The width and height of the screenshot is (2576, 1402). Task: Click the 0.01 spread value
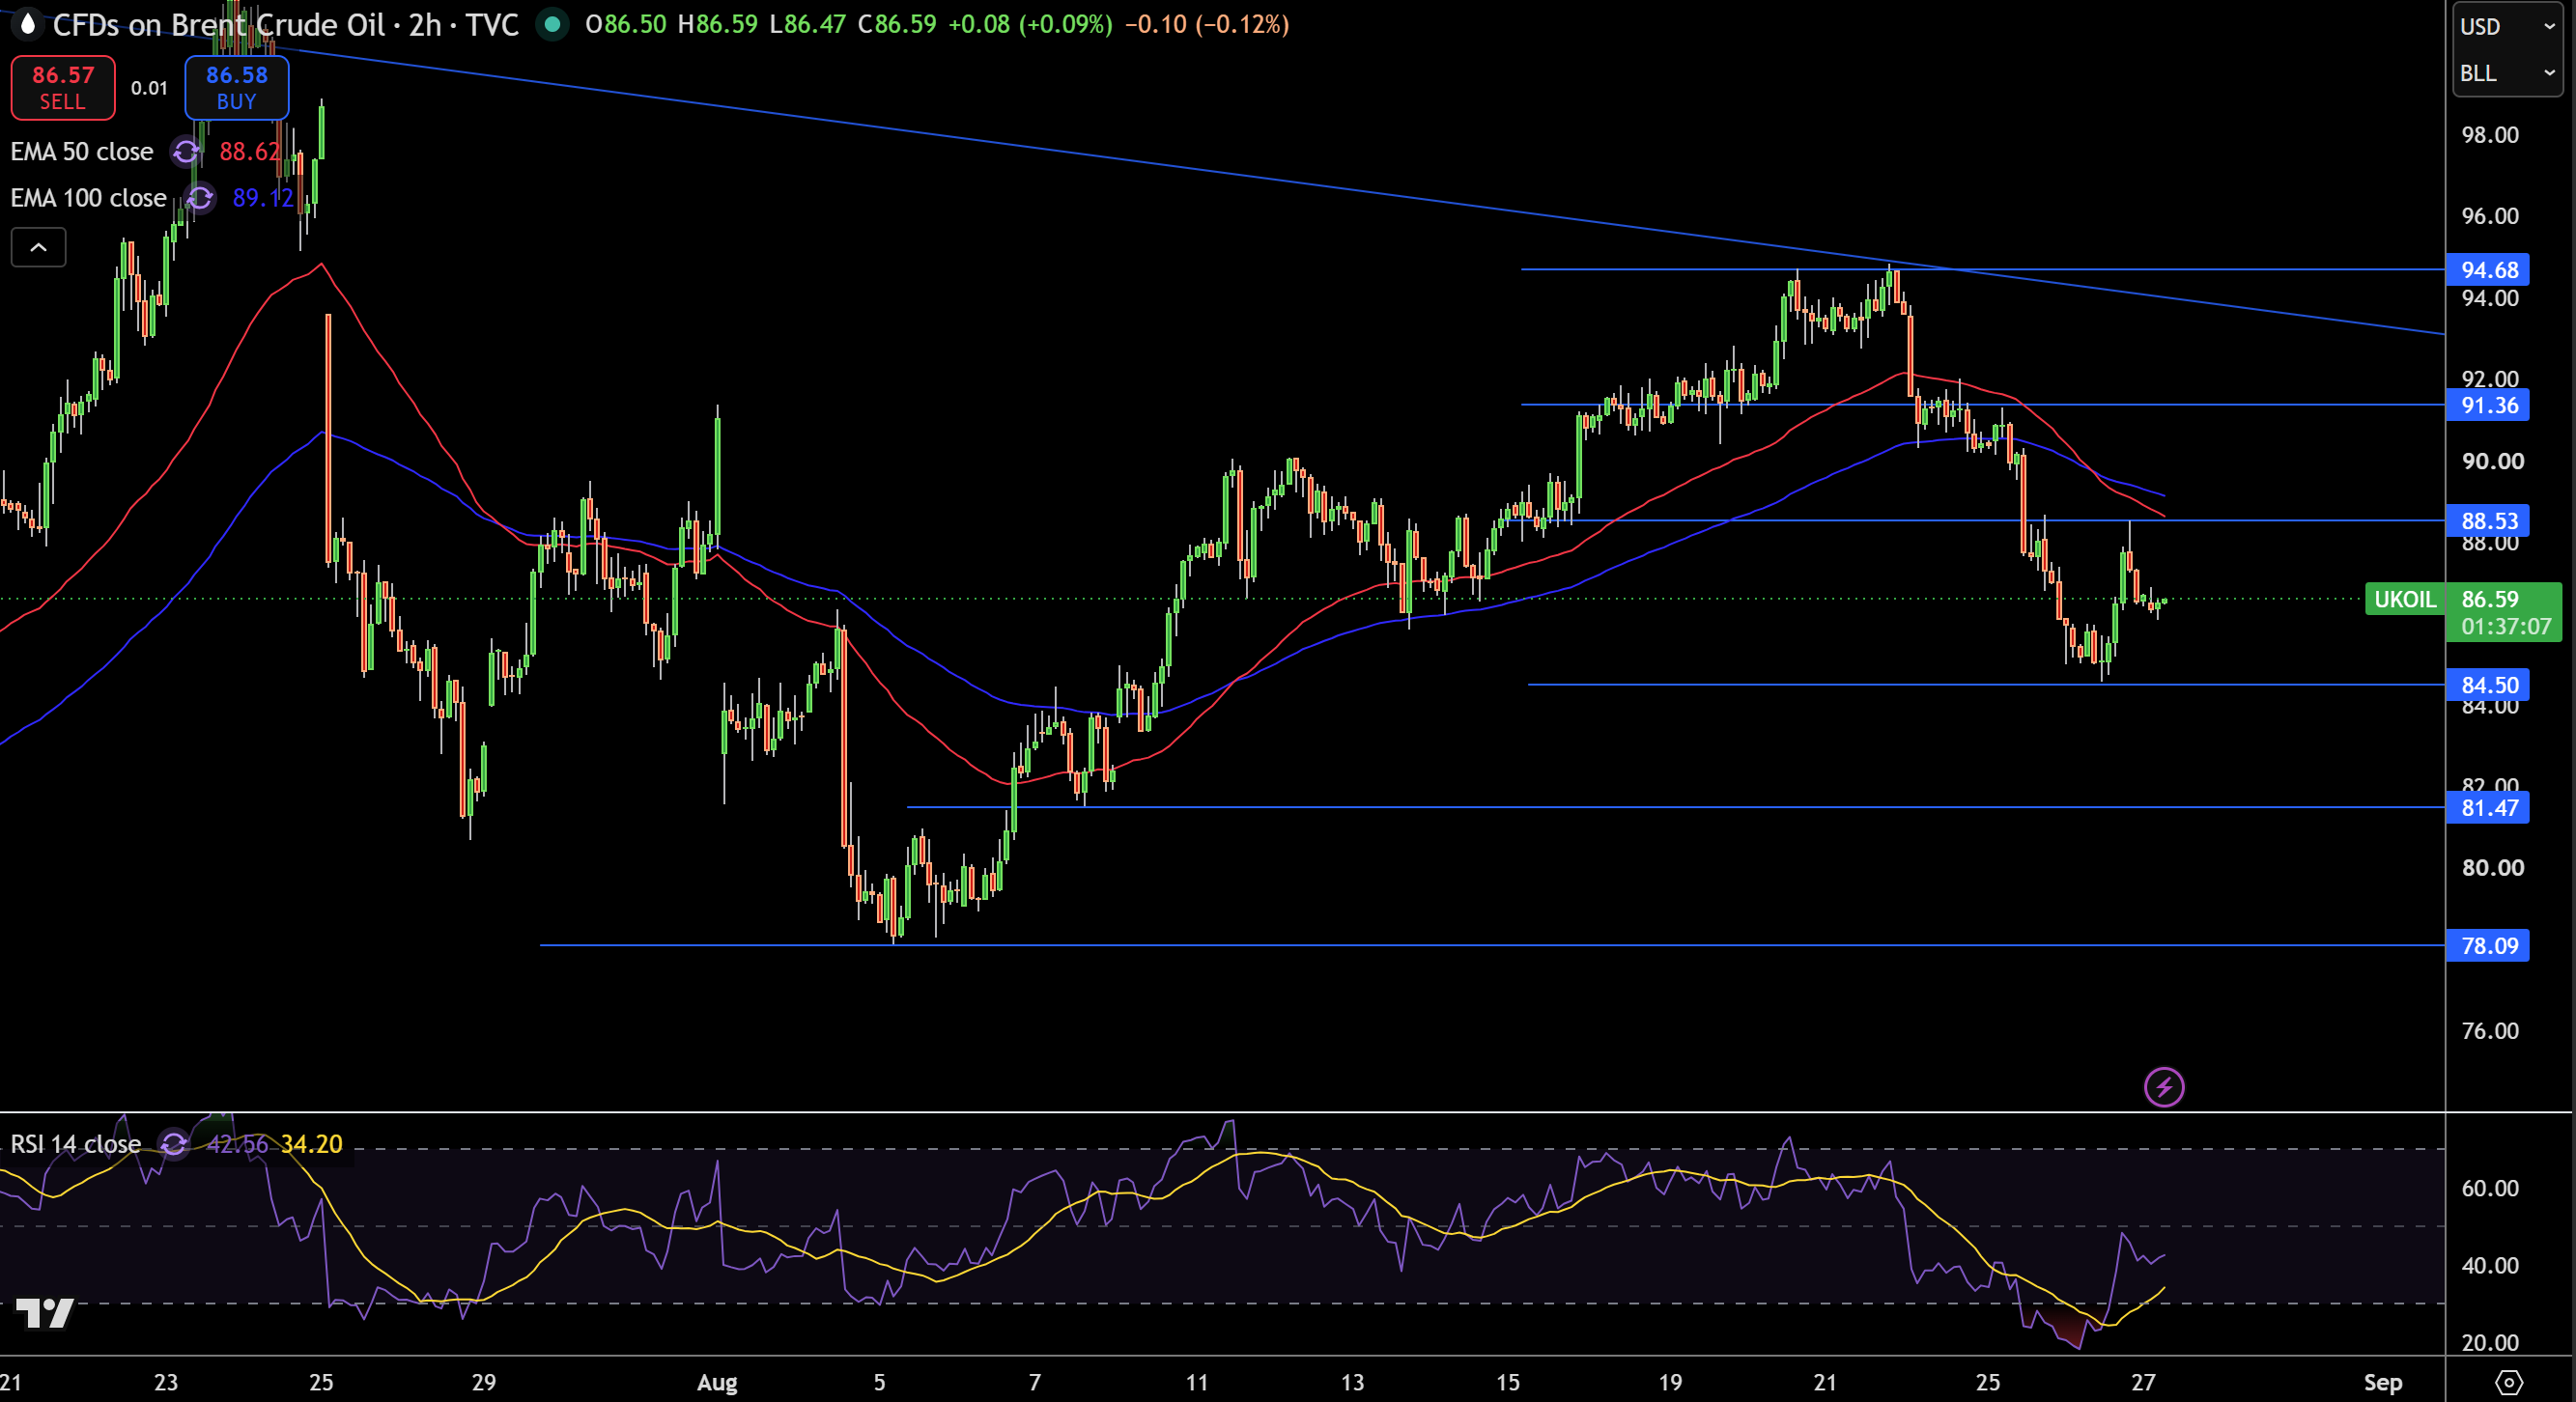[149, 88]
